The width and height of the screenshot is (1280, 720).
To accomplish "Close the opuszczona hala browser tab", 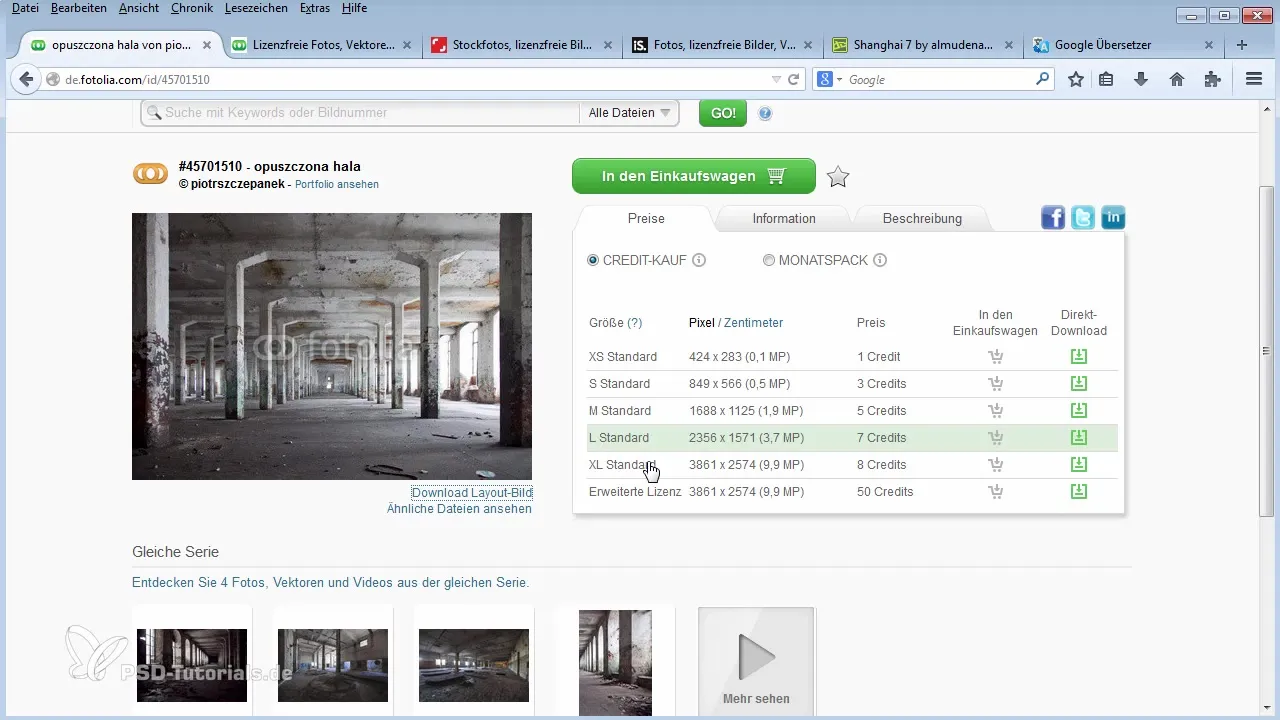I will pos(207,45).
